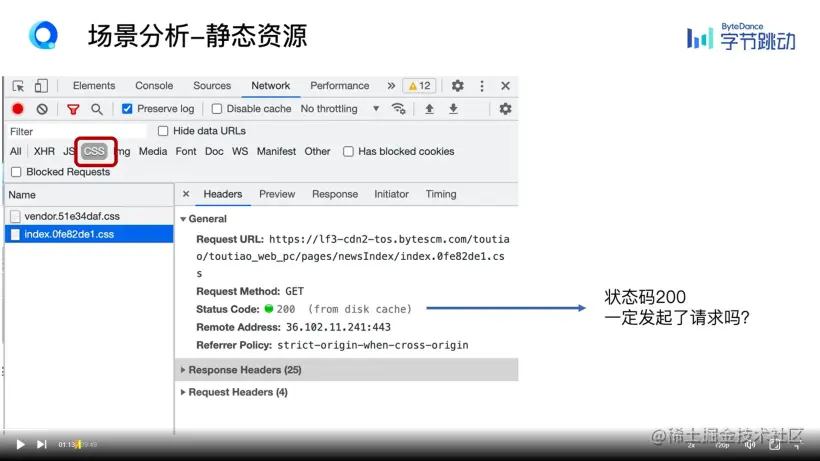
Task: Click the Name column header
Action: click(89, 195)
